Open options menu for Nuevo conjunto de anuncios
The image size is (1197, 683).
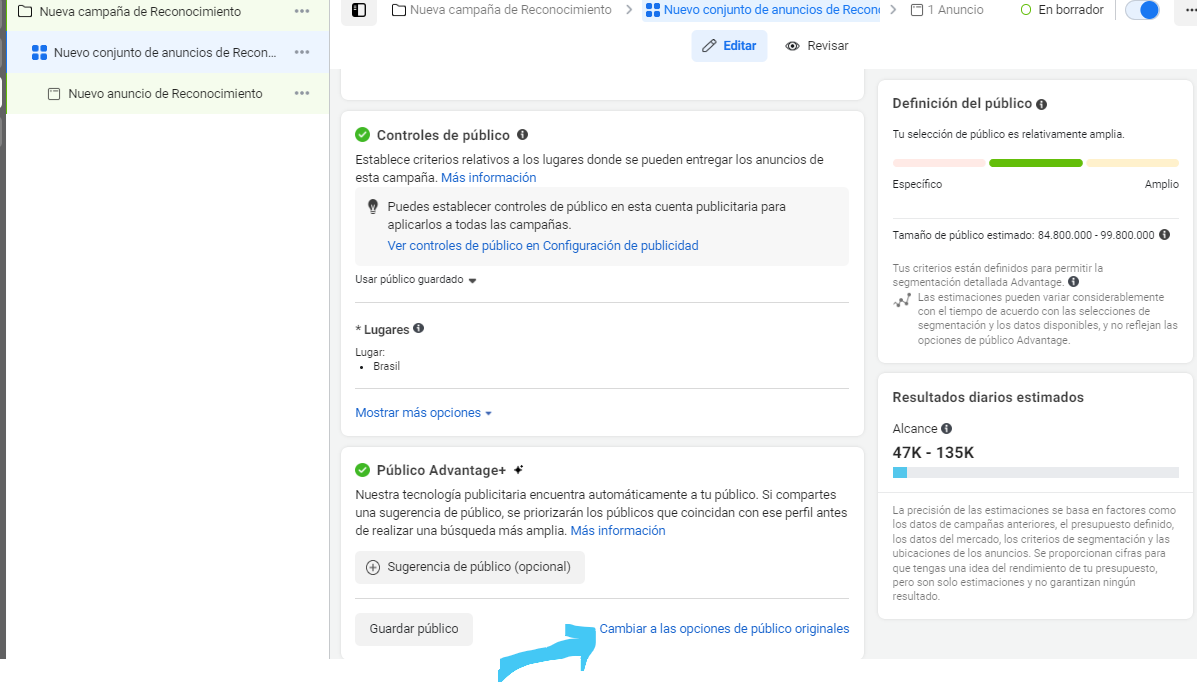(302, 52)
